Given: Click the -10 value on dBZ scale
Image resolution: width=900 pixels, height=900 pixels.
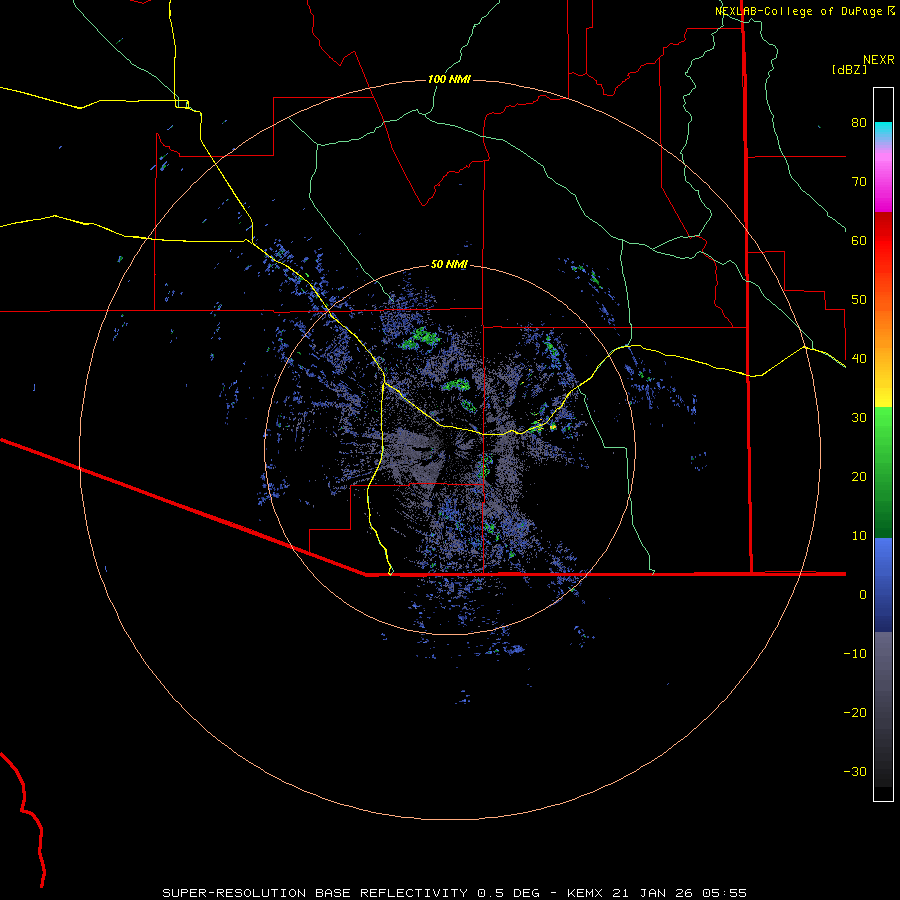Looking at the screenshot, I should [855, 654].
